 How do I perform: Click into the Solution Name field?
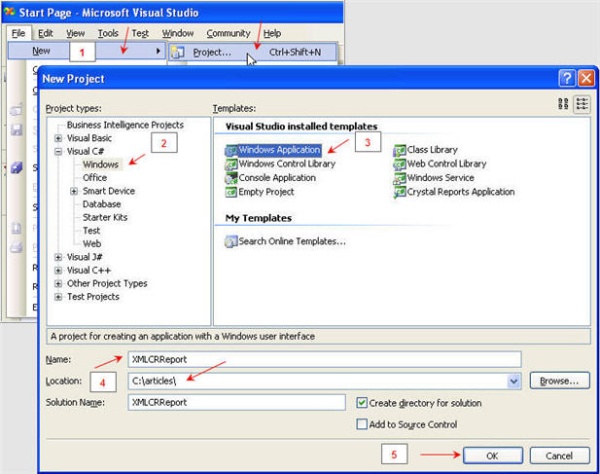(237, 402)
